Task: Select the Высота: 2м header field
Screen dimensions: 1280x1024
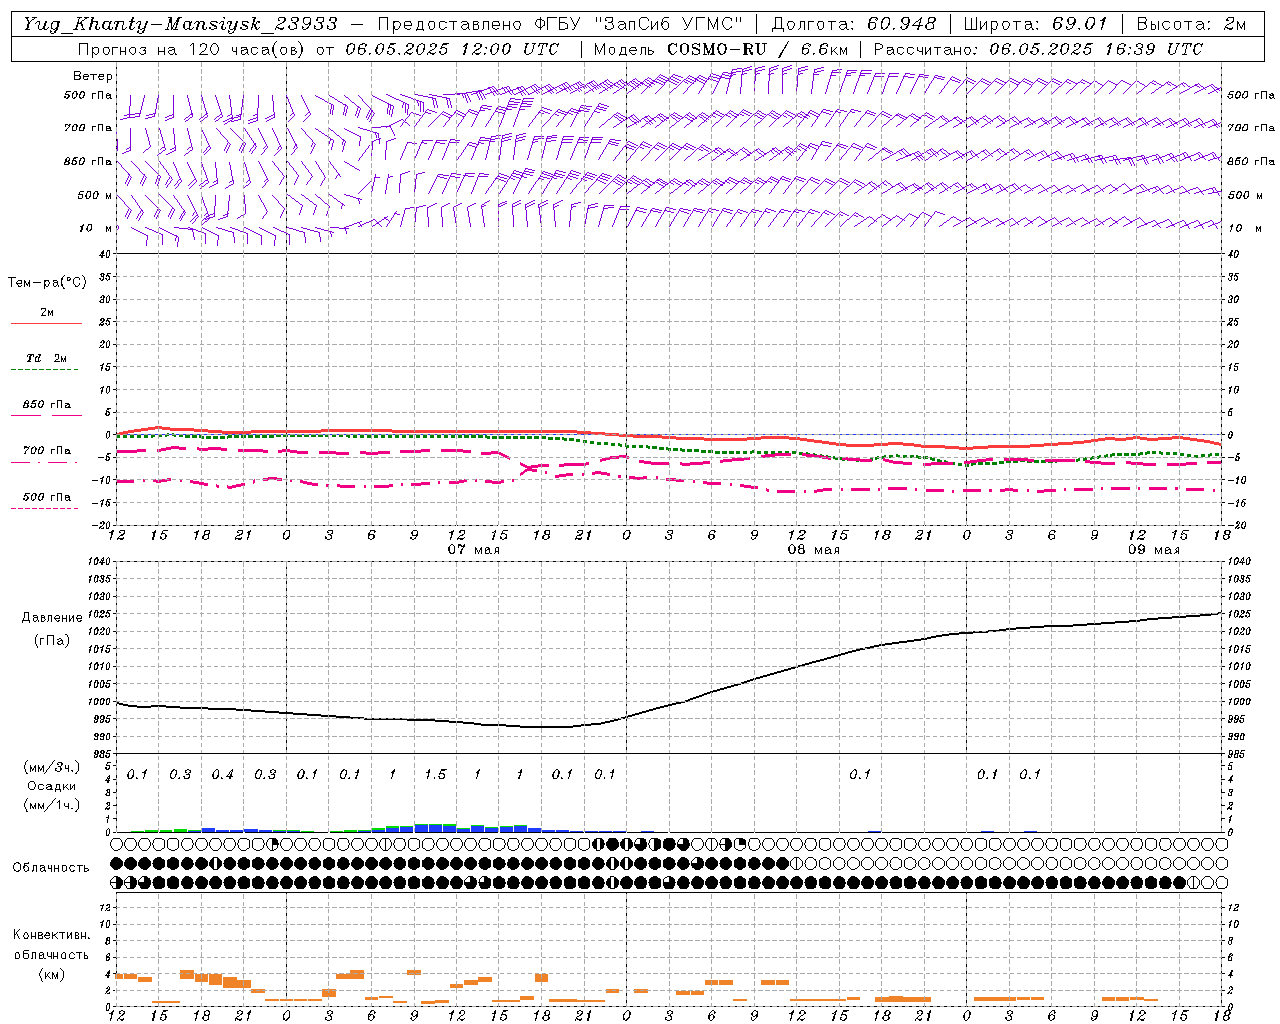Action: coord(1191,24)
